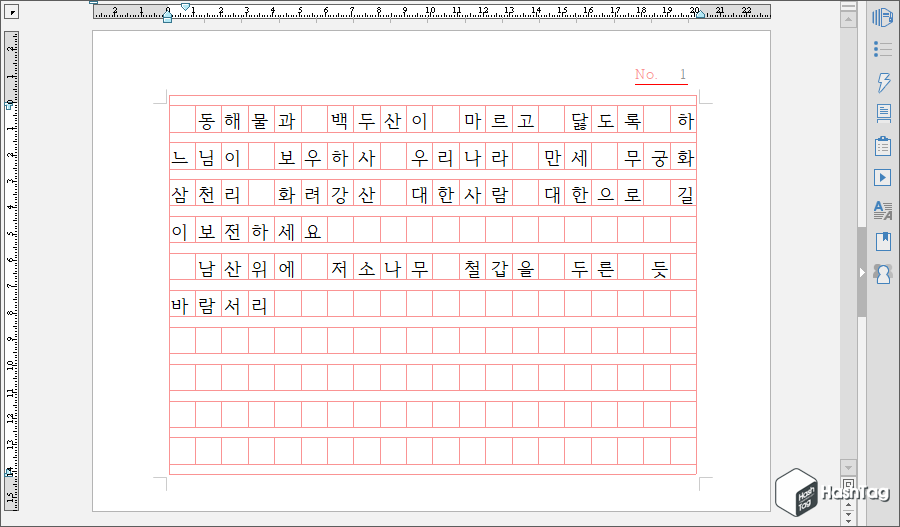The image size is (900, 527).
Task: Click the cell containing '듯'
Action: (657, 267)
